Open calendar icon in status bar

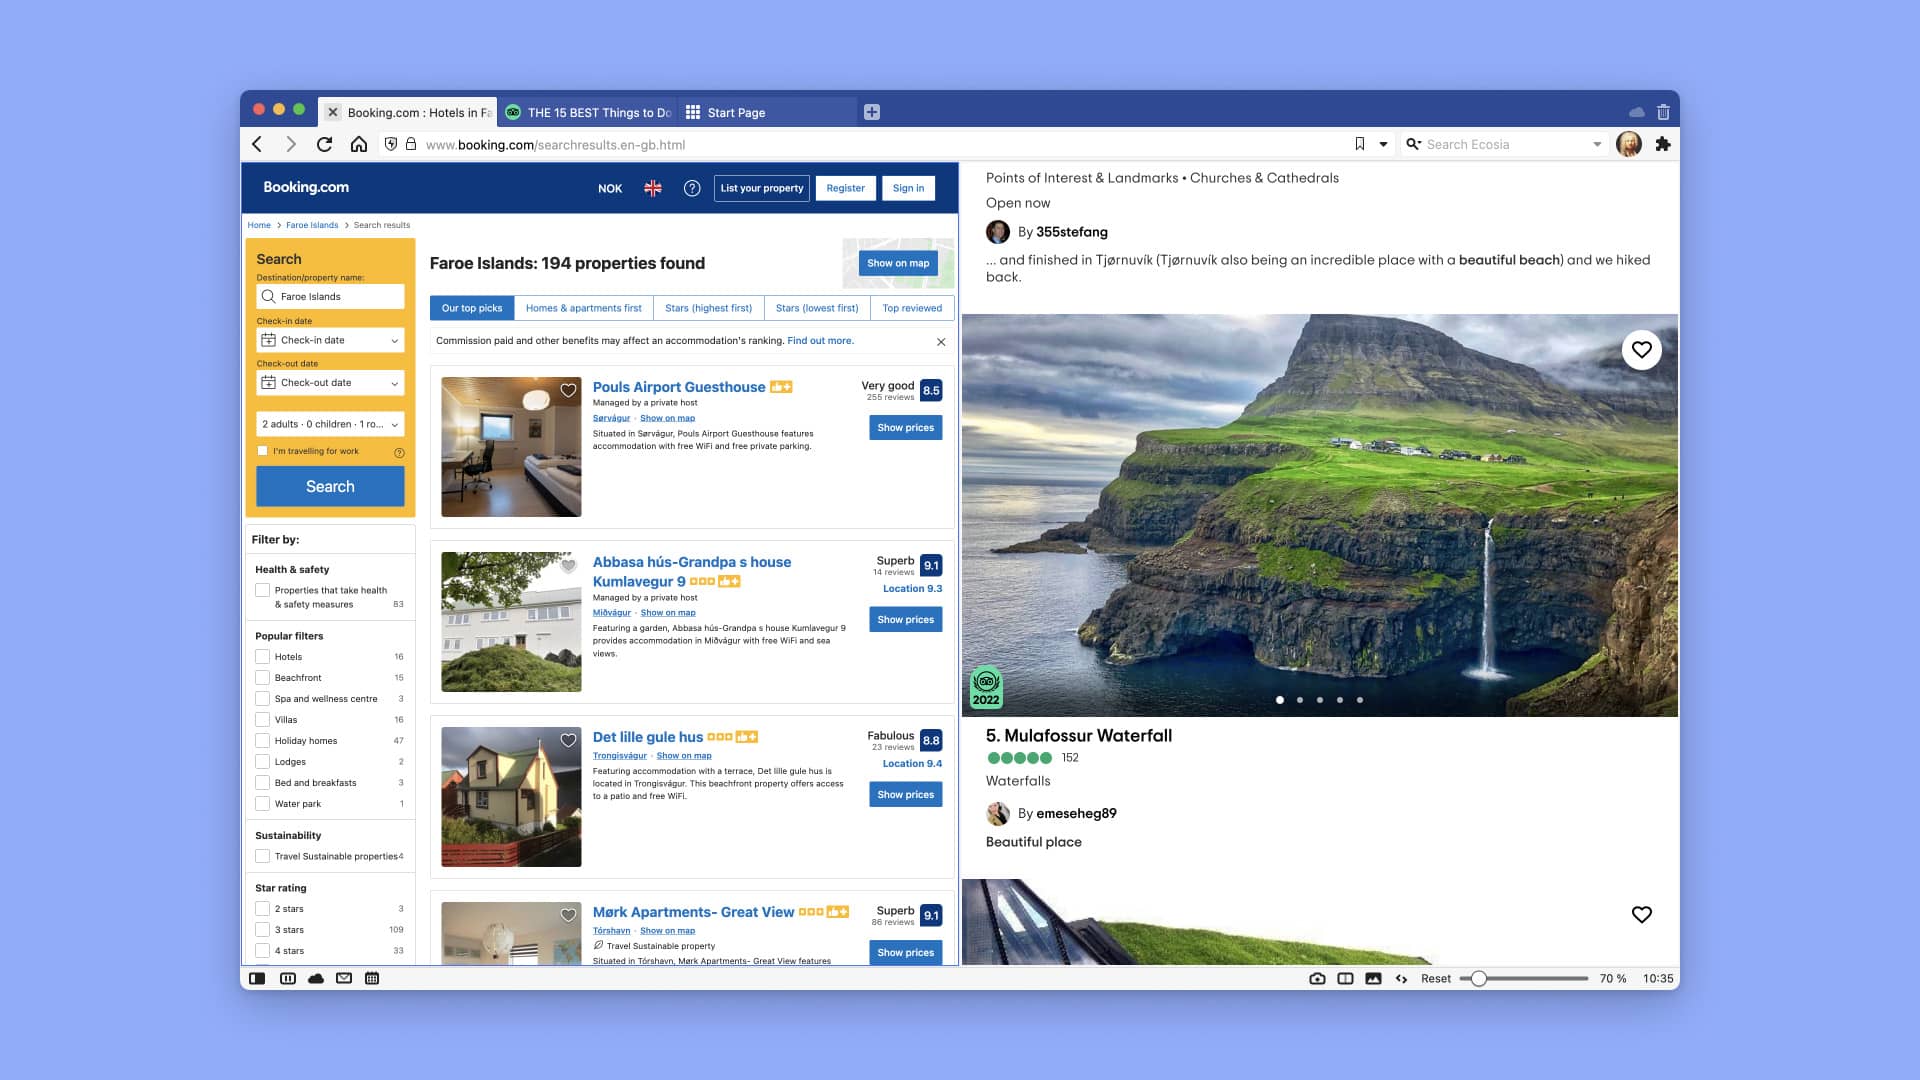click(x=372, y=979)
